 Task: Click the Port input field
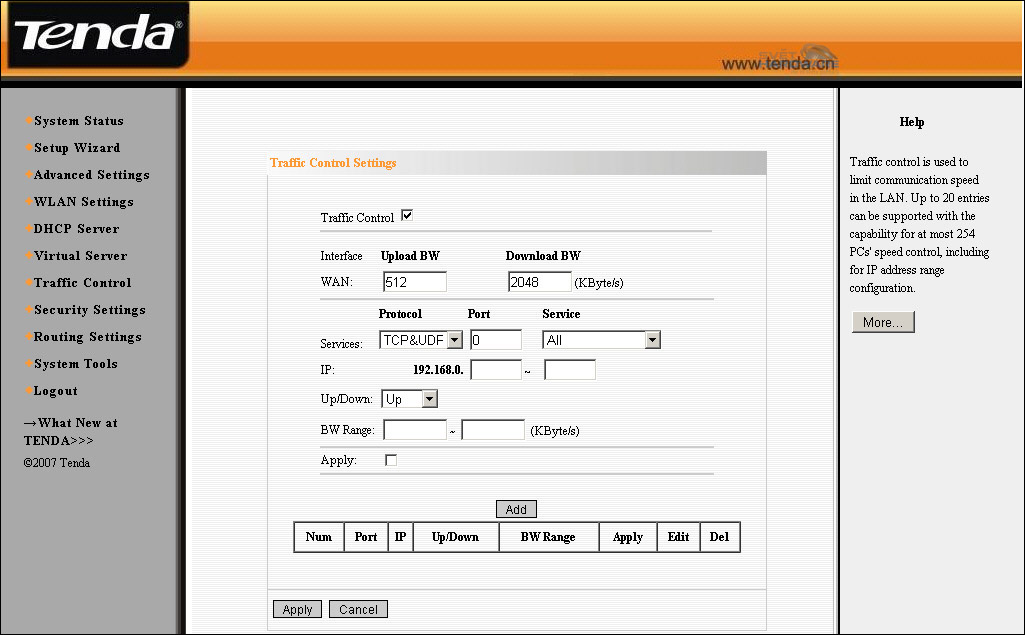pos(496,340)
